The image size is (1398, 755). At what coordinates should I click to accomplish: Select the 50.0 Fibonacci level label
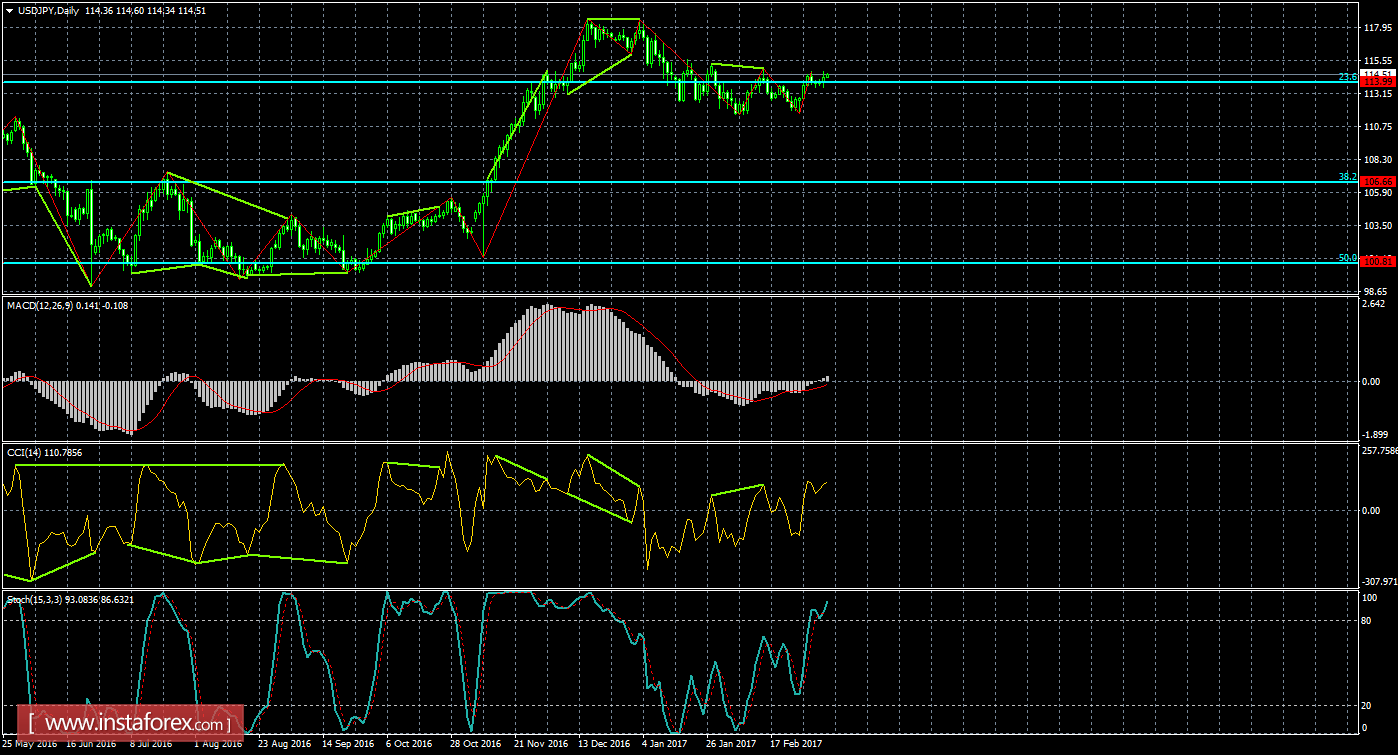pyautogui.click(x=1347, y=257)
